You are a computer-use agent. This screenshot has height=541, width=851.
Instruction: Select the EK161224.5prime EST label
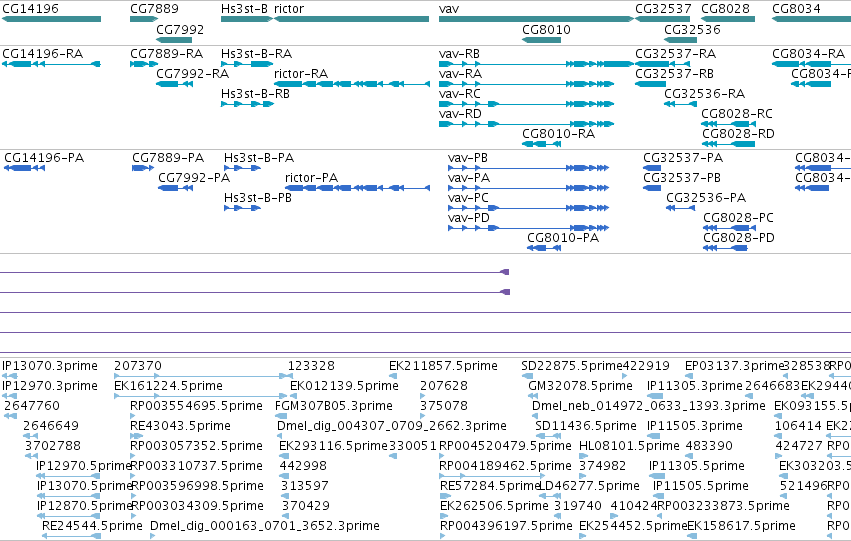[168, 386]
